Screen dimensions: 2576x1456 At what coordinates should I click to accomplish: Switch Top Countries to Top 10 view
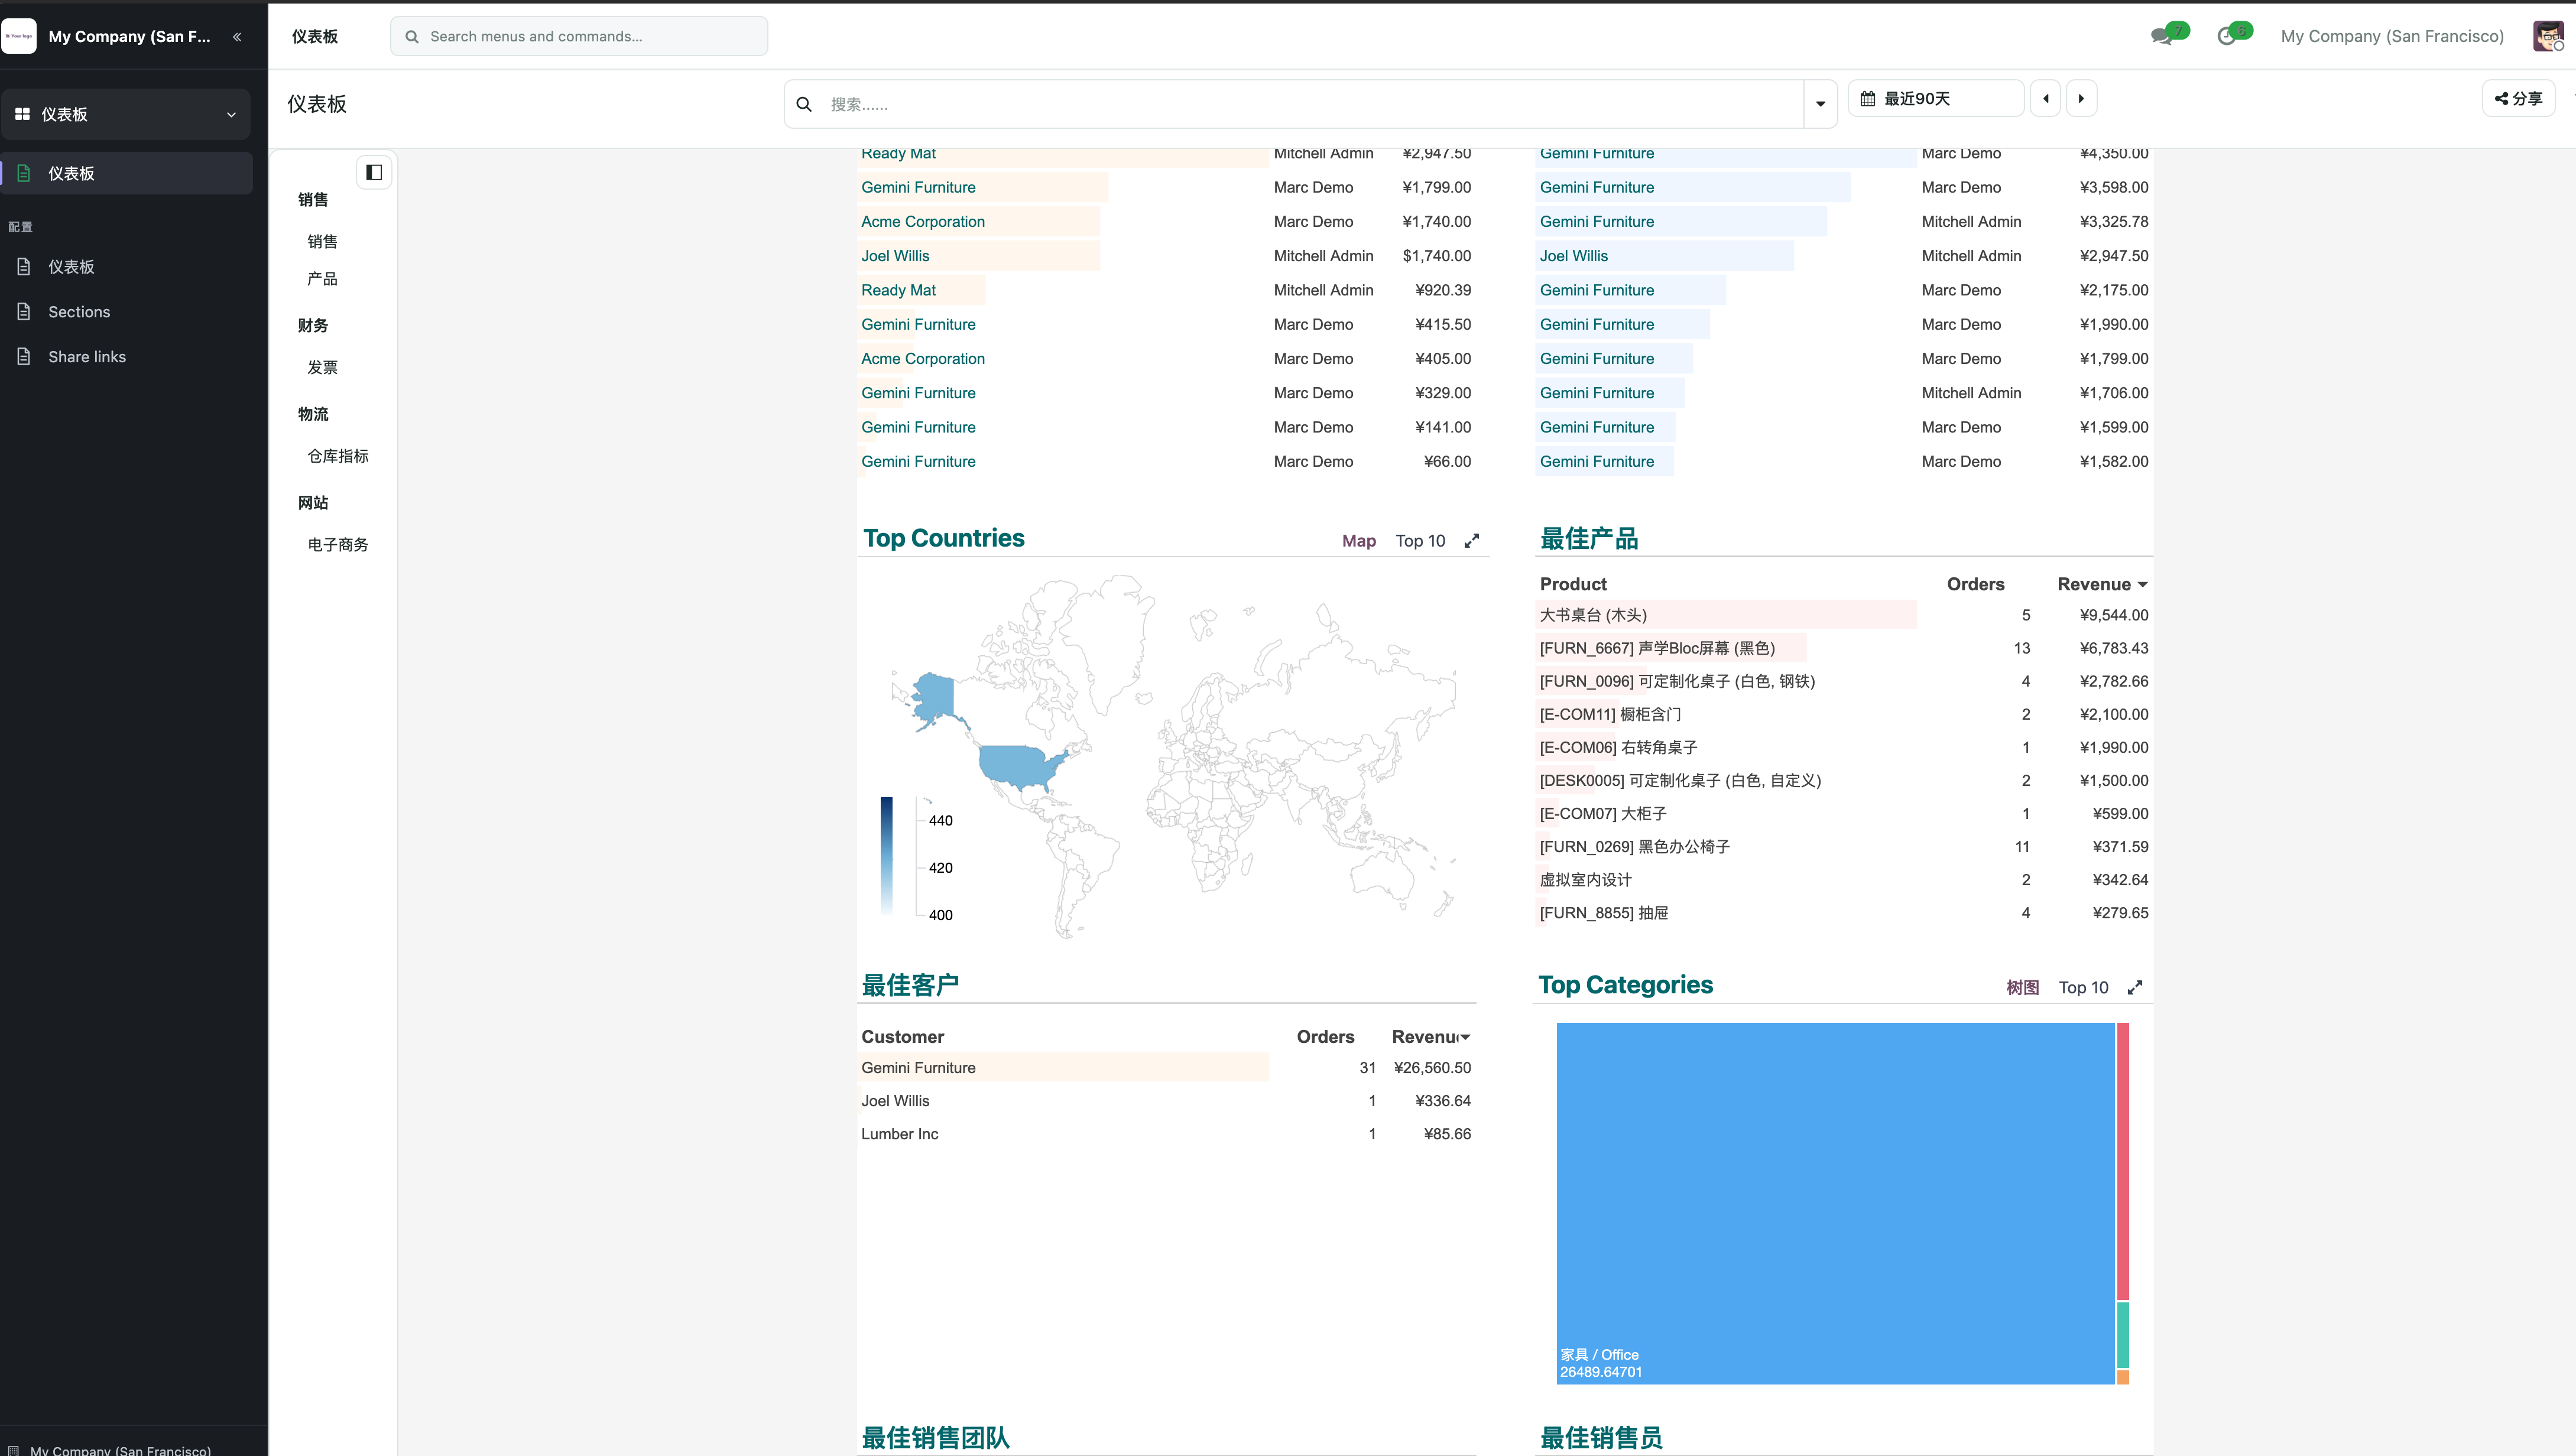(1420, 541)
